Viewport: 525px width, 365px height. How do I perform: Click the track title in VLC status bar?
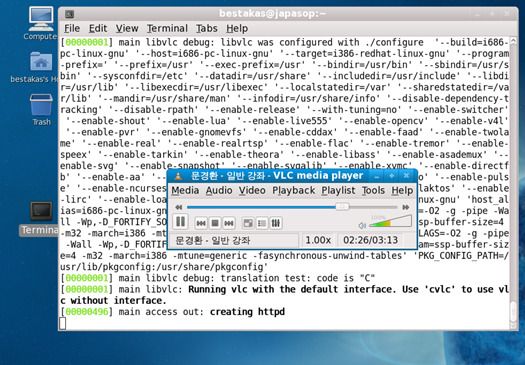(x=213, y=240)
